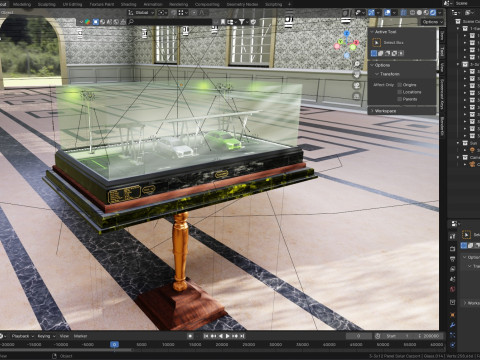480x360 pixels.
Task: Click the pan hand viewport button
Action: pyautogui.click(x=357, y=74)
